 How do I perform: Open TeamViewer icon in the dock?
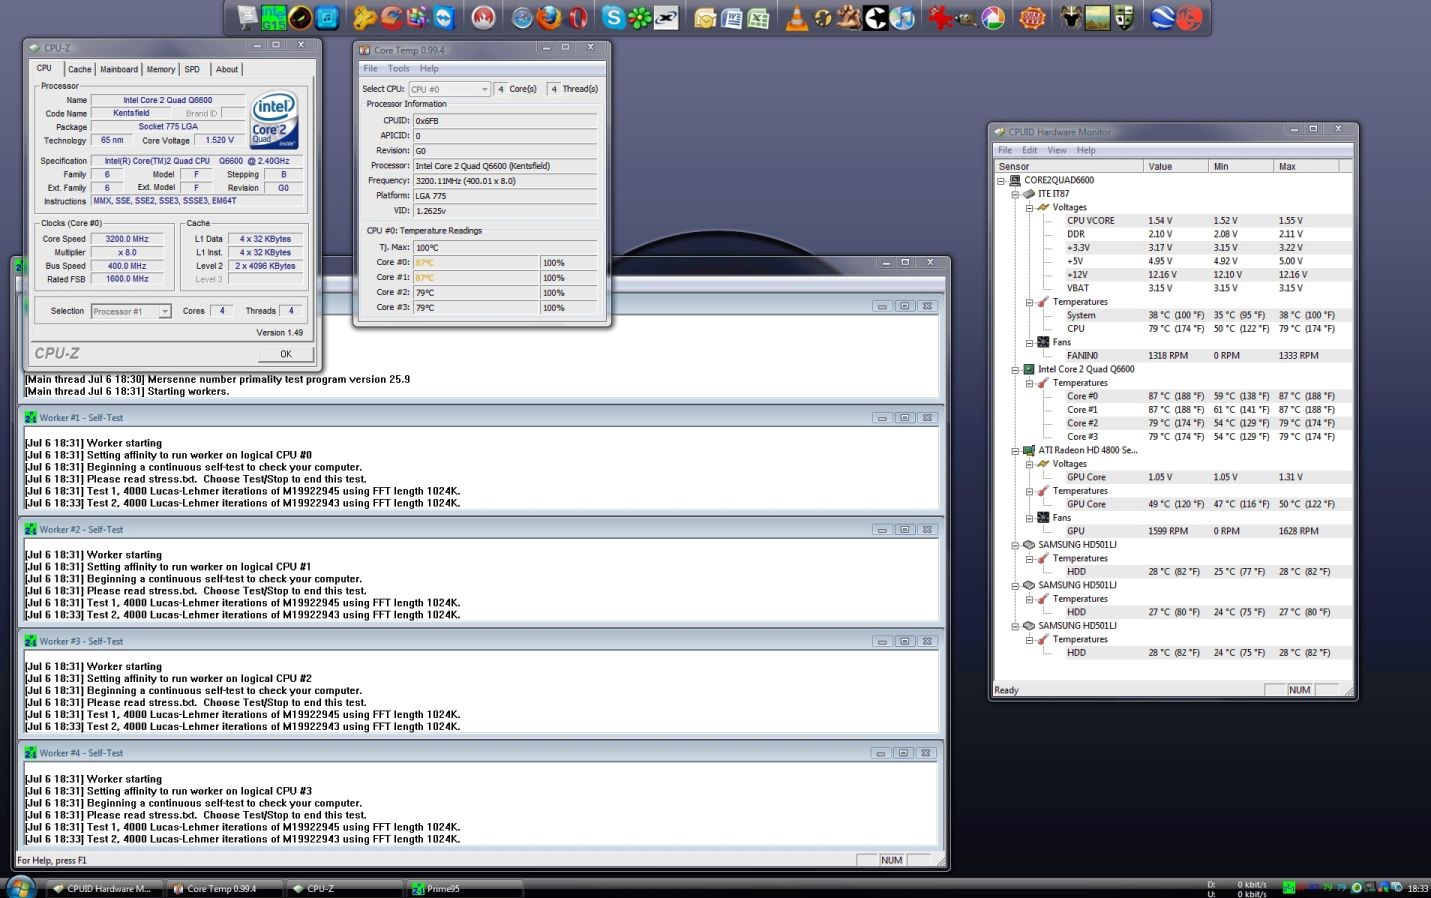click(444, 17)
